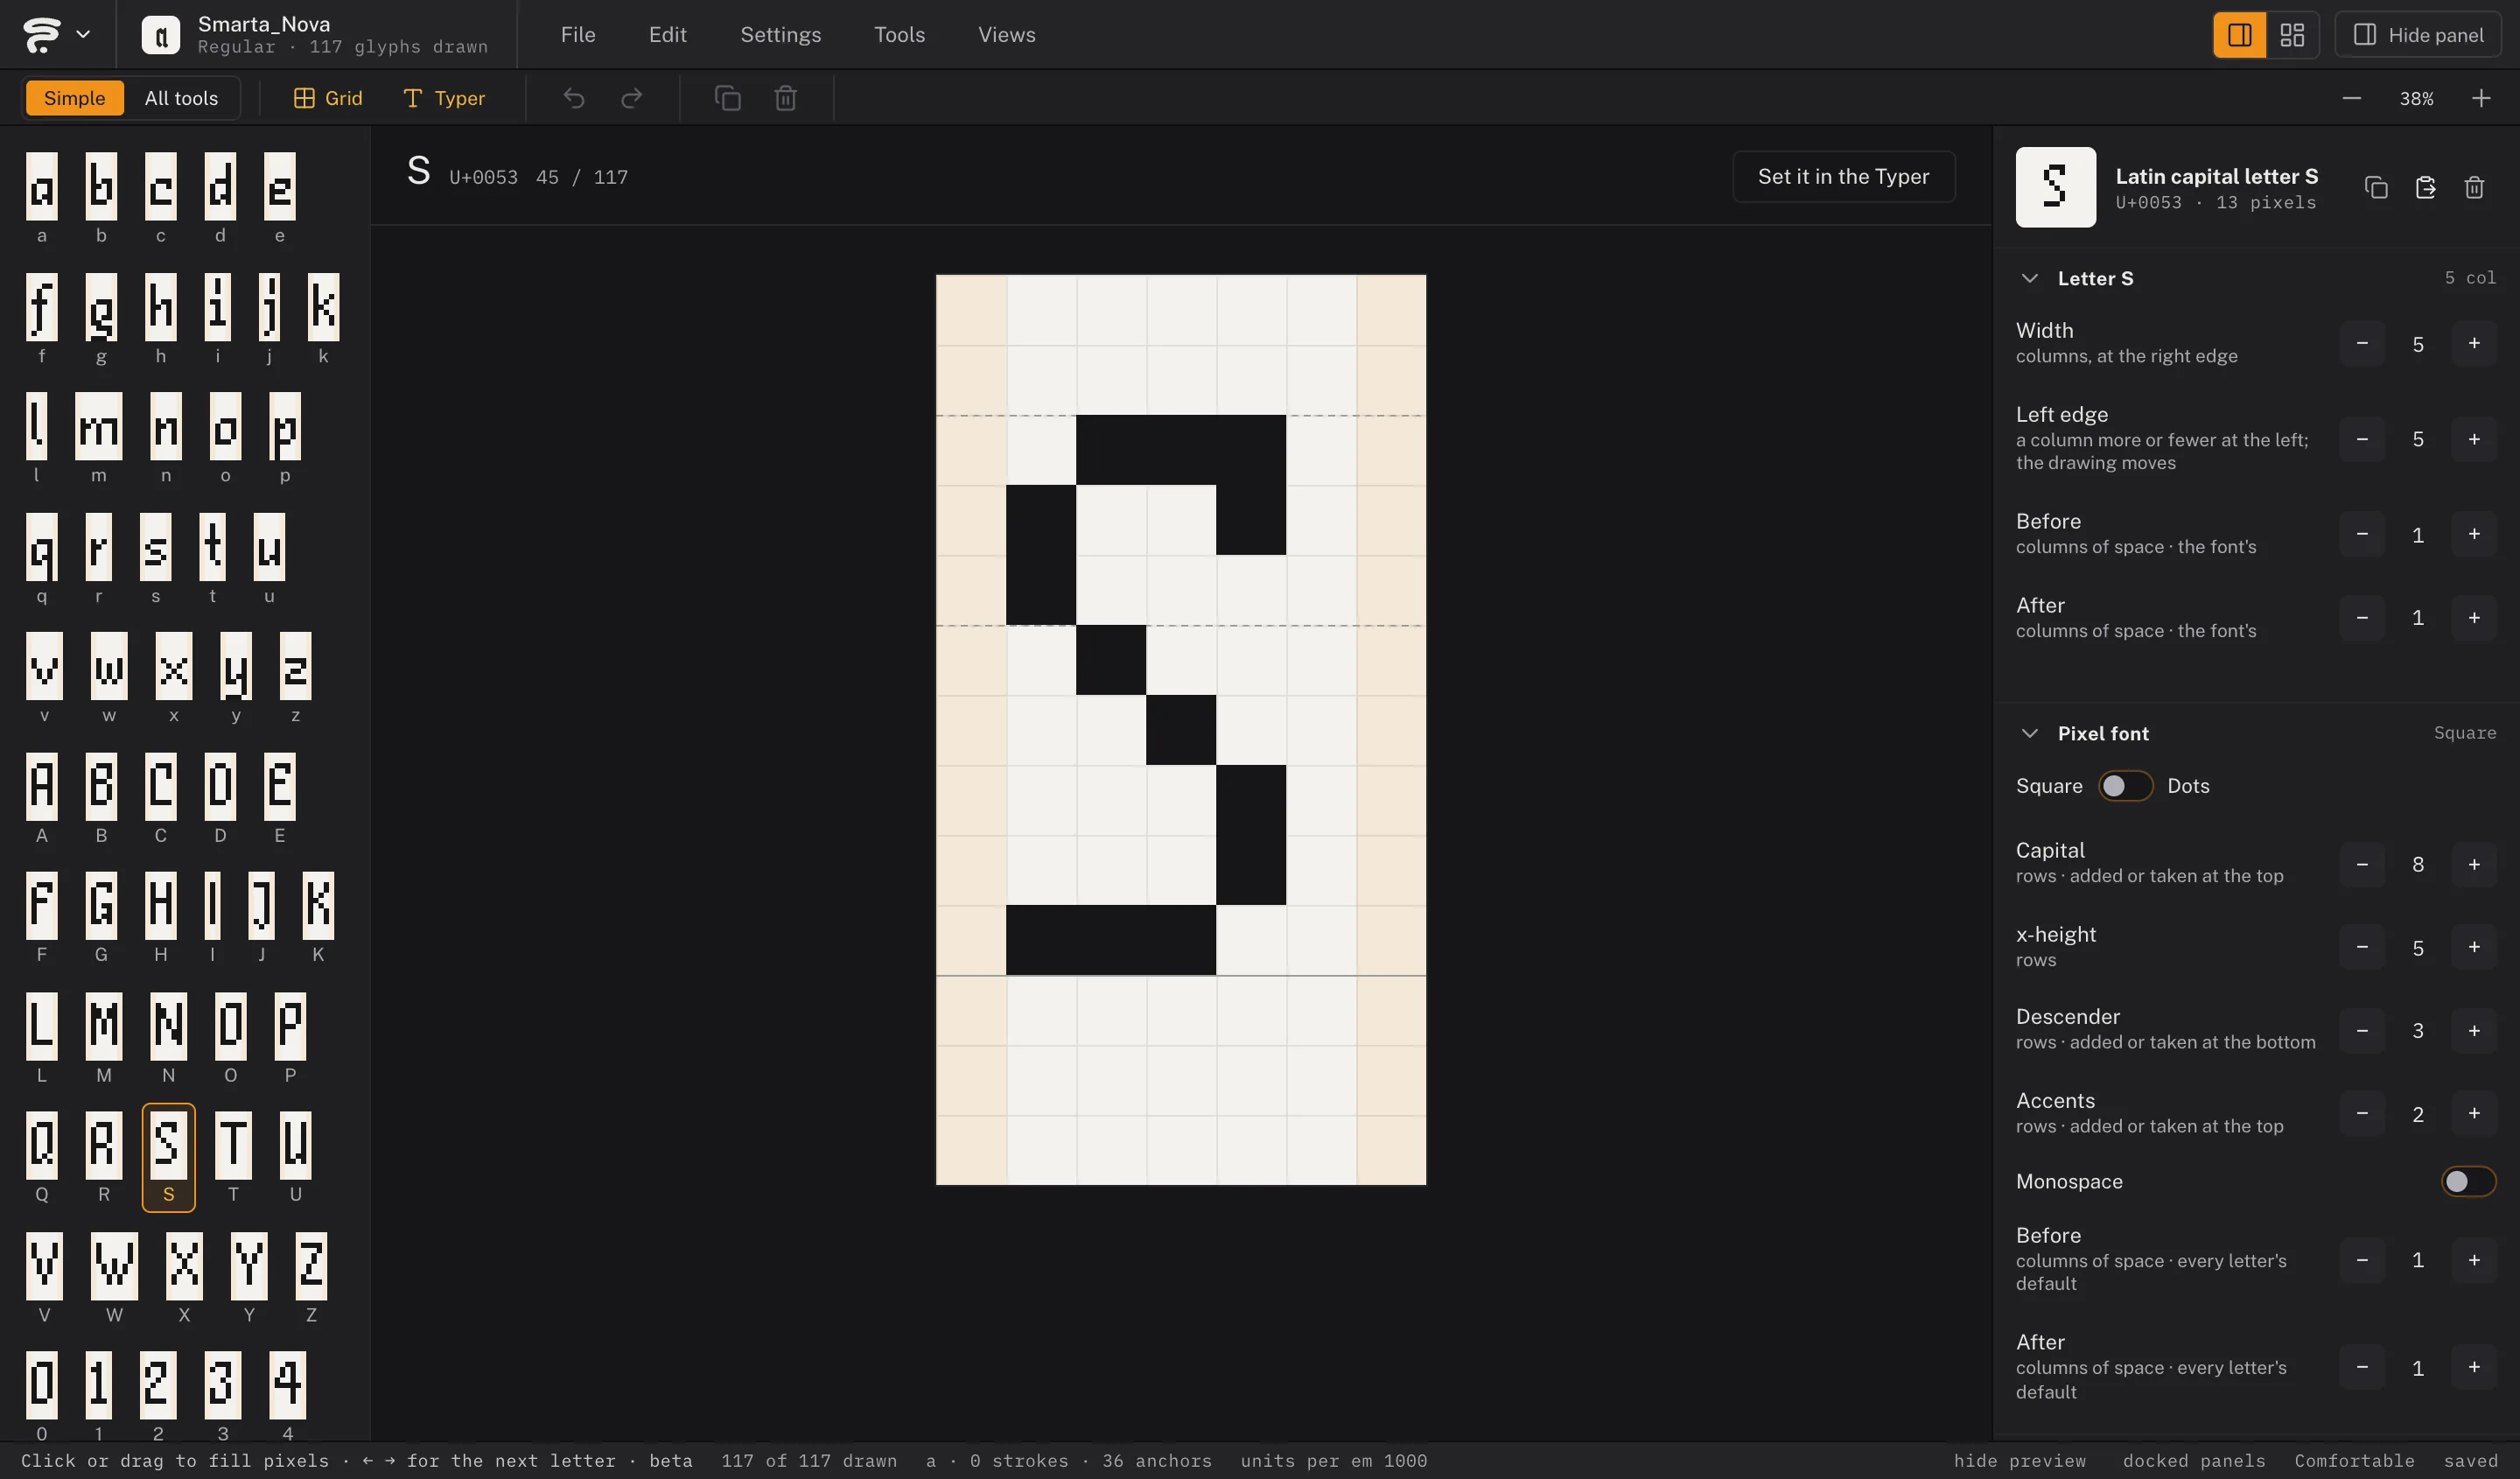The width and height of the screenshot is (2520, 1479).
Task: Open the Views menu
Action: coord(1006,35)
